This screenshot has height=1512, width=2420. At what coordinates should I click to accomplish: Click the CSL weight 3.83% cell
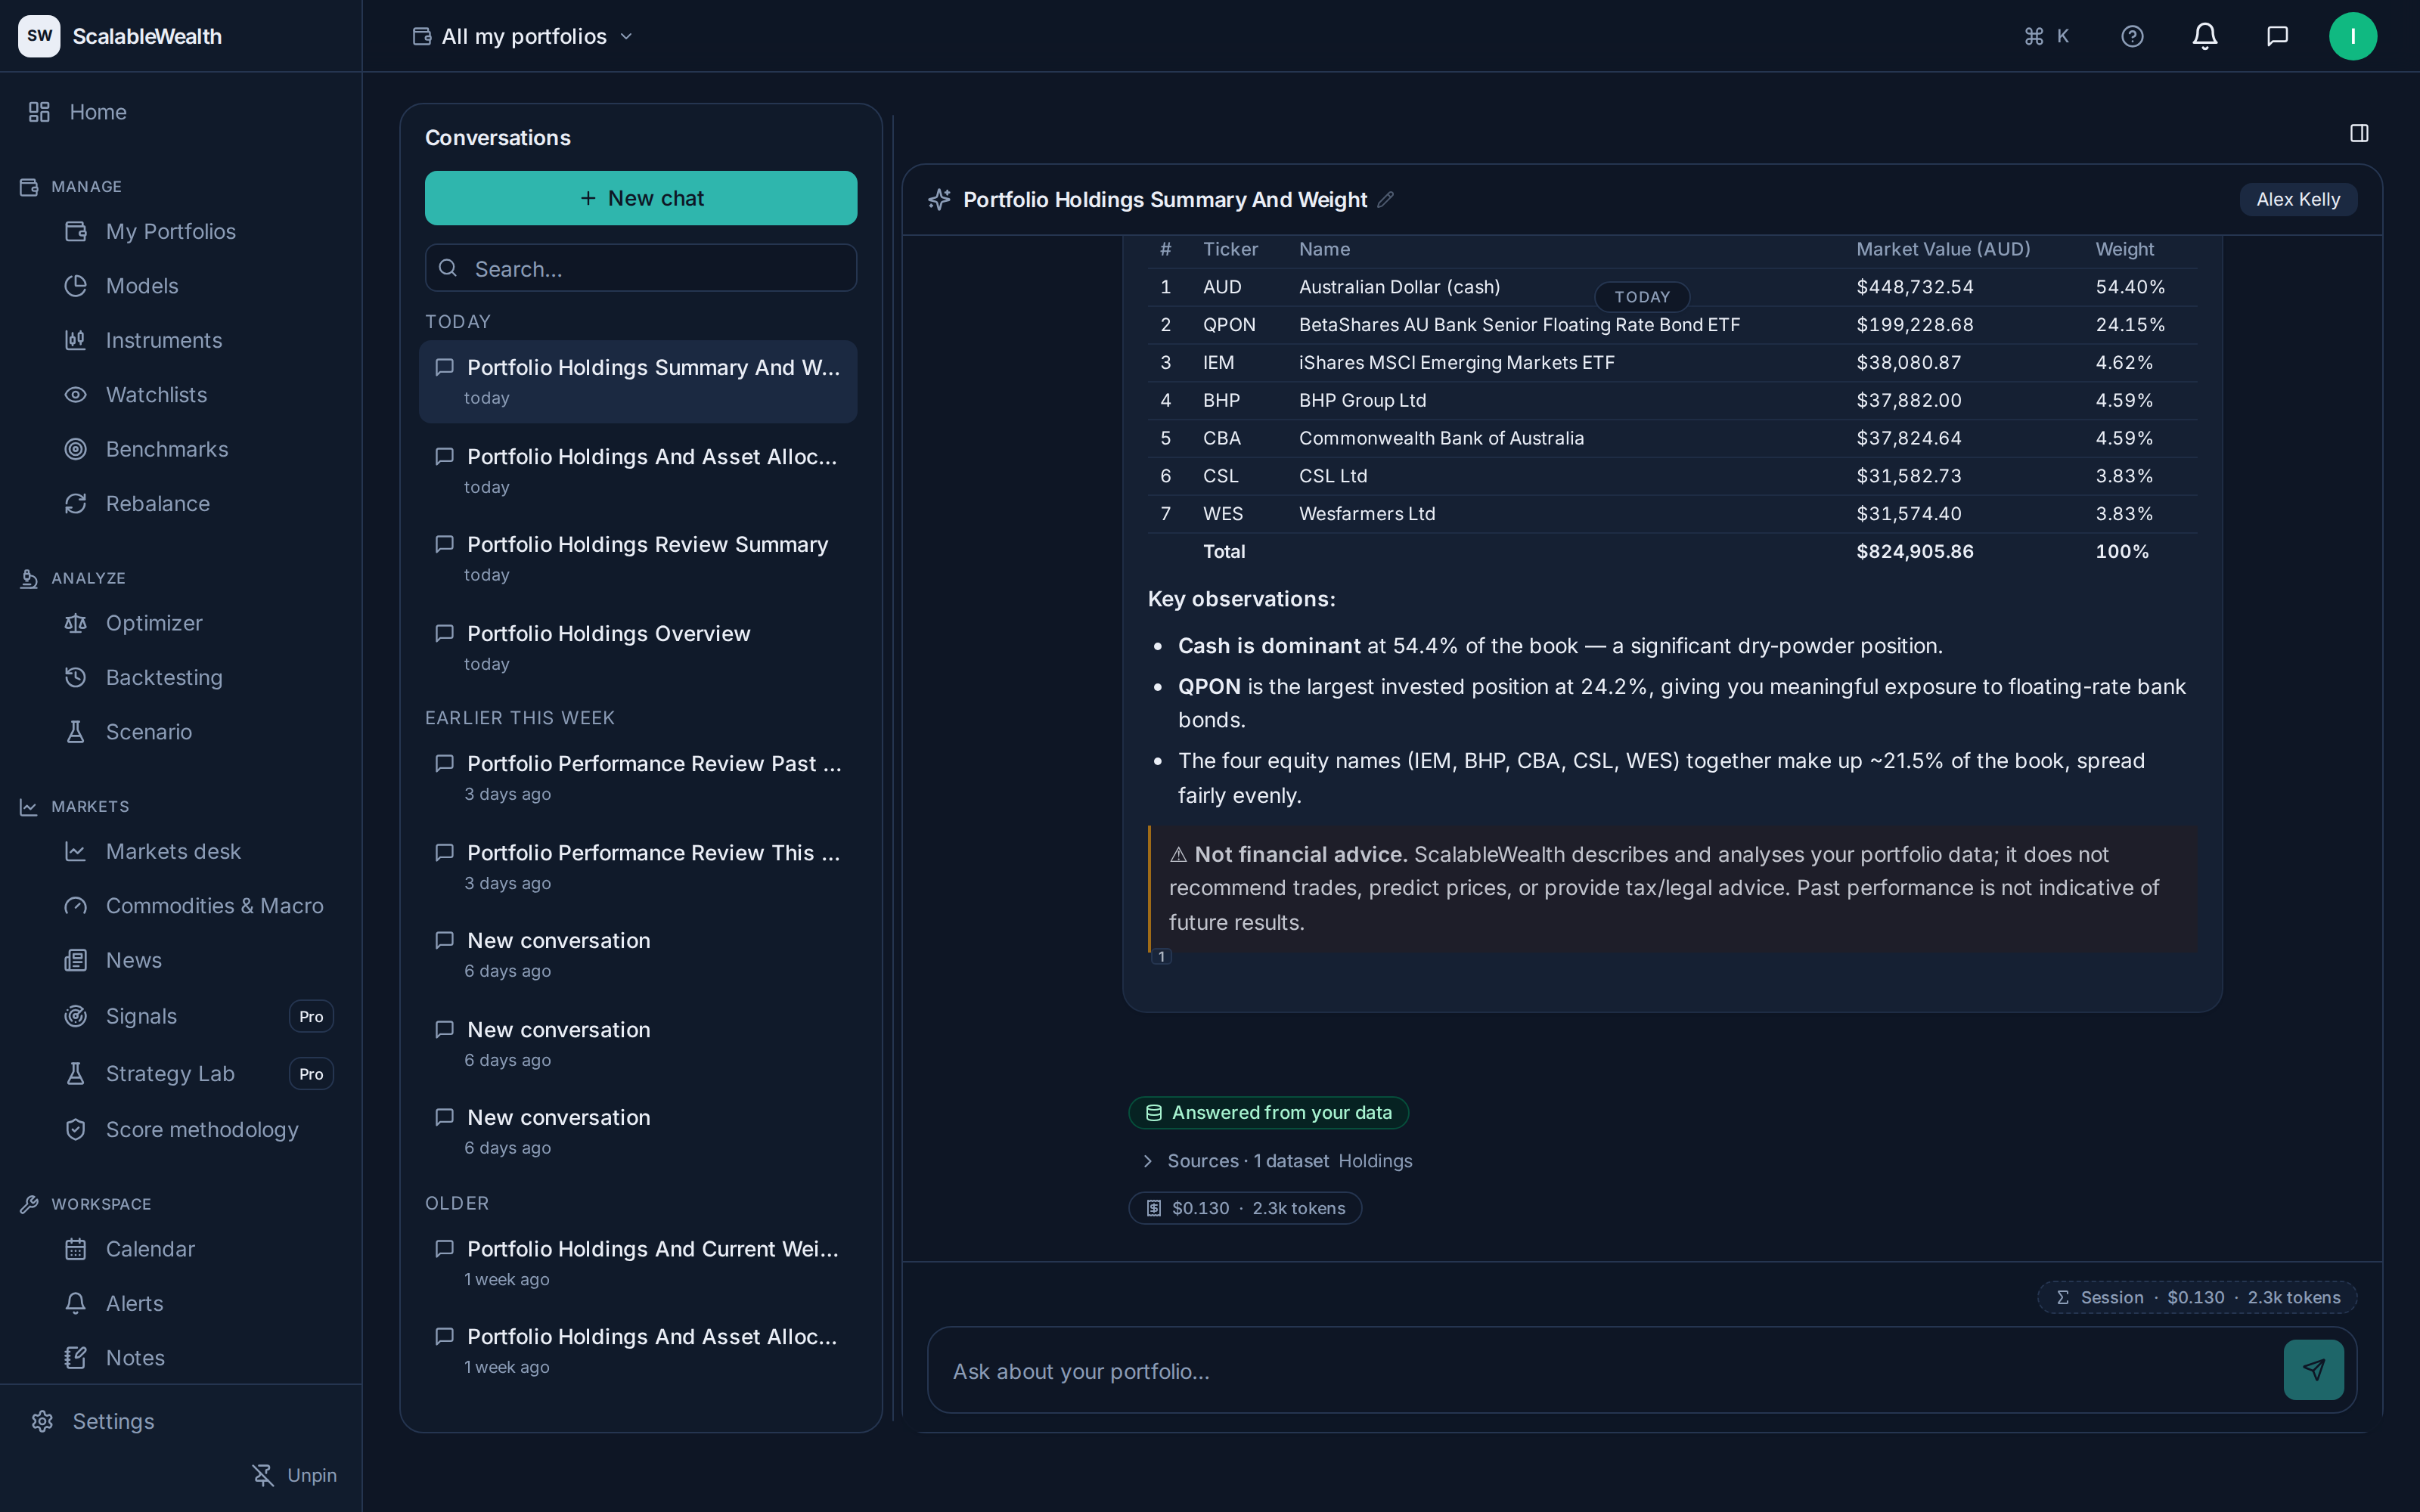point(2123,476)
